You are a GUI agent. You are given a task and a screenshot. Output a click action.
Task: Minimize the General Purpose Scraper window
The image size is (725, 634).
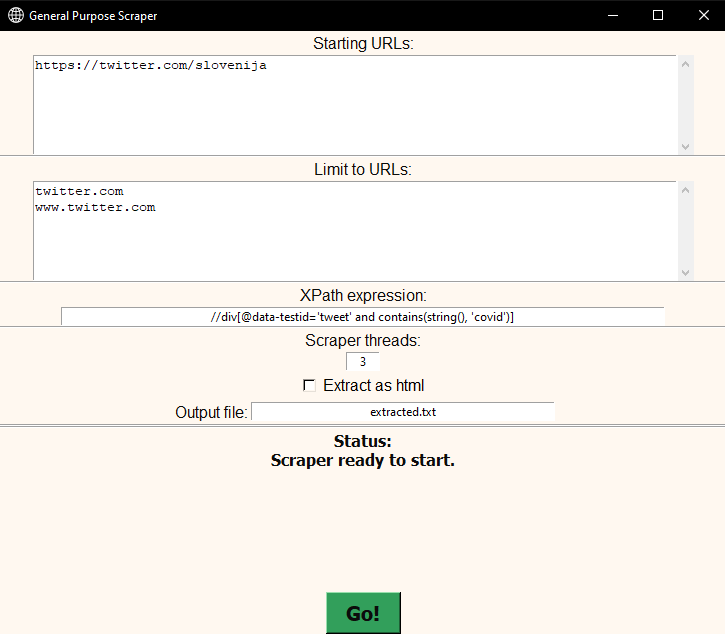(x=611, y=16)
